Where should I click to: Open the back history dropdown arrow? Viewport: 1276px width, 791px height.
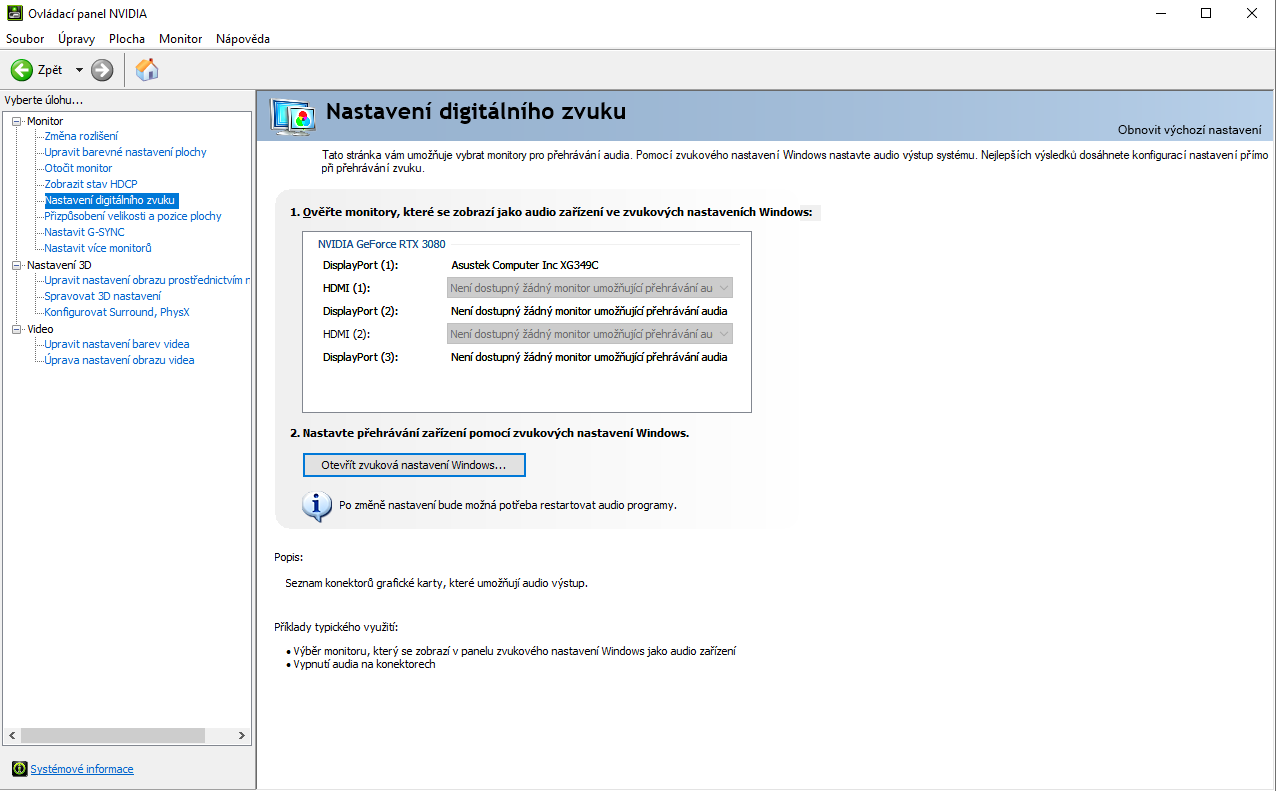tap(79, 70)
